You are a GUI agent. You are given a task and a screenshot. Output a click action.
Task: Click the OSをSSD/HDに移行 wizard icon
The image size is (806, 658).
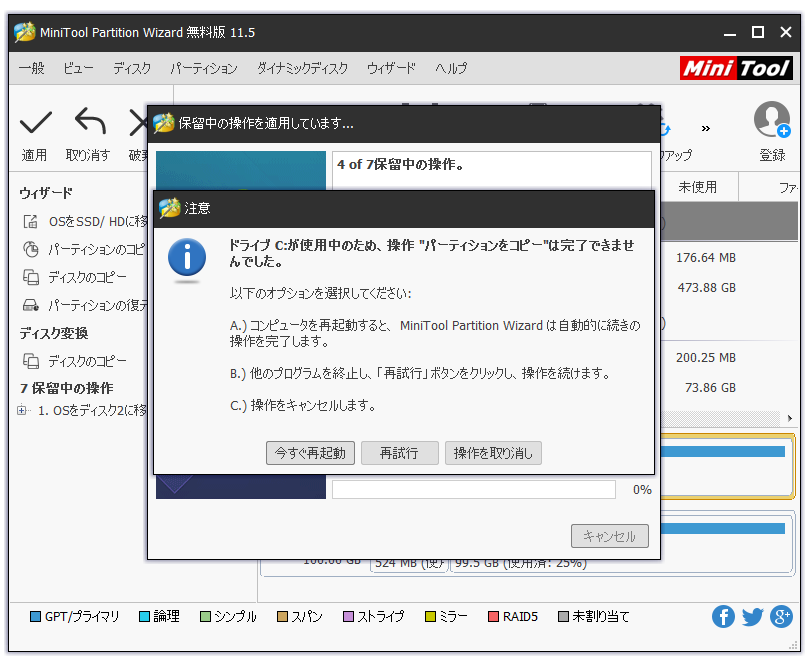click(x=31, y=222)
